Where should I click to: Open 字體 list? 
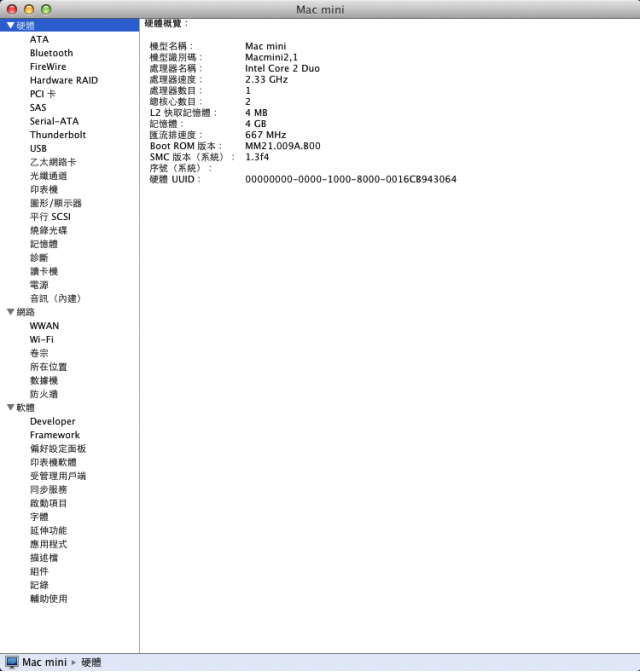click(x=39, y=517)
